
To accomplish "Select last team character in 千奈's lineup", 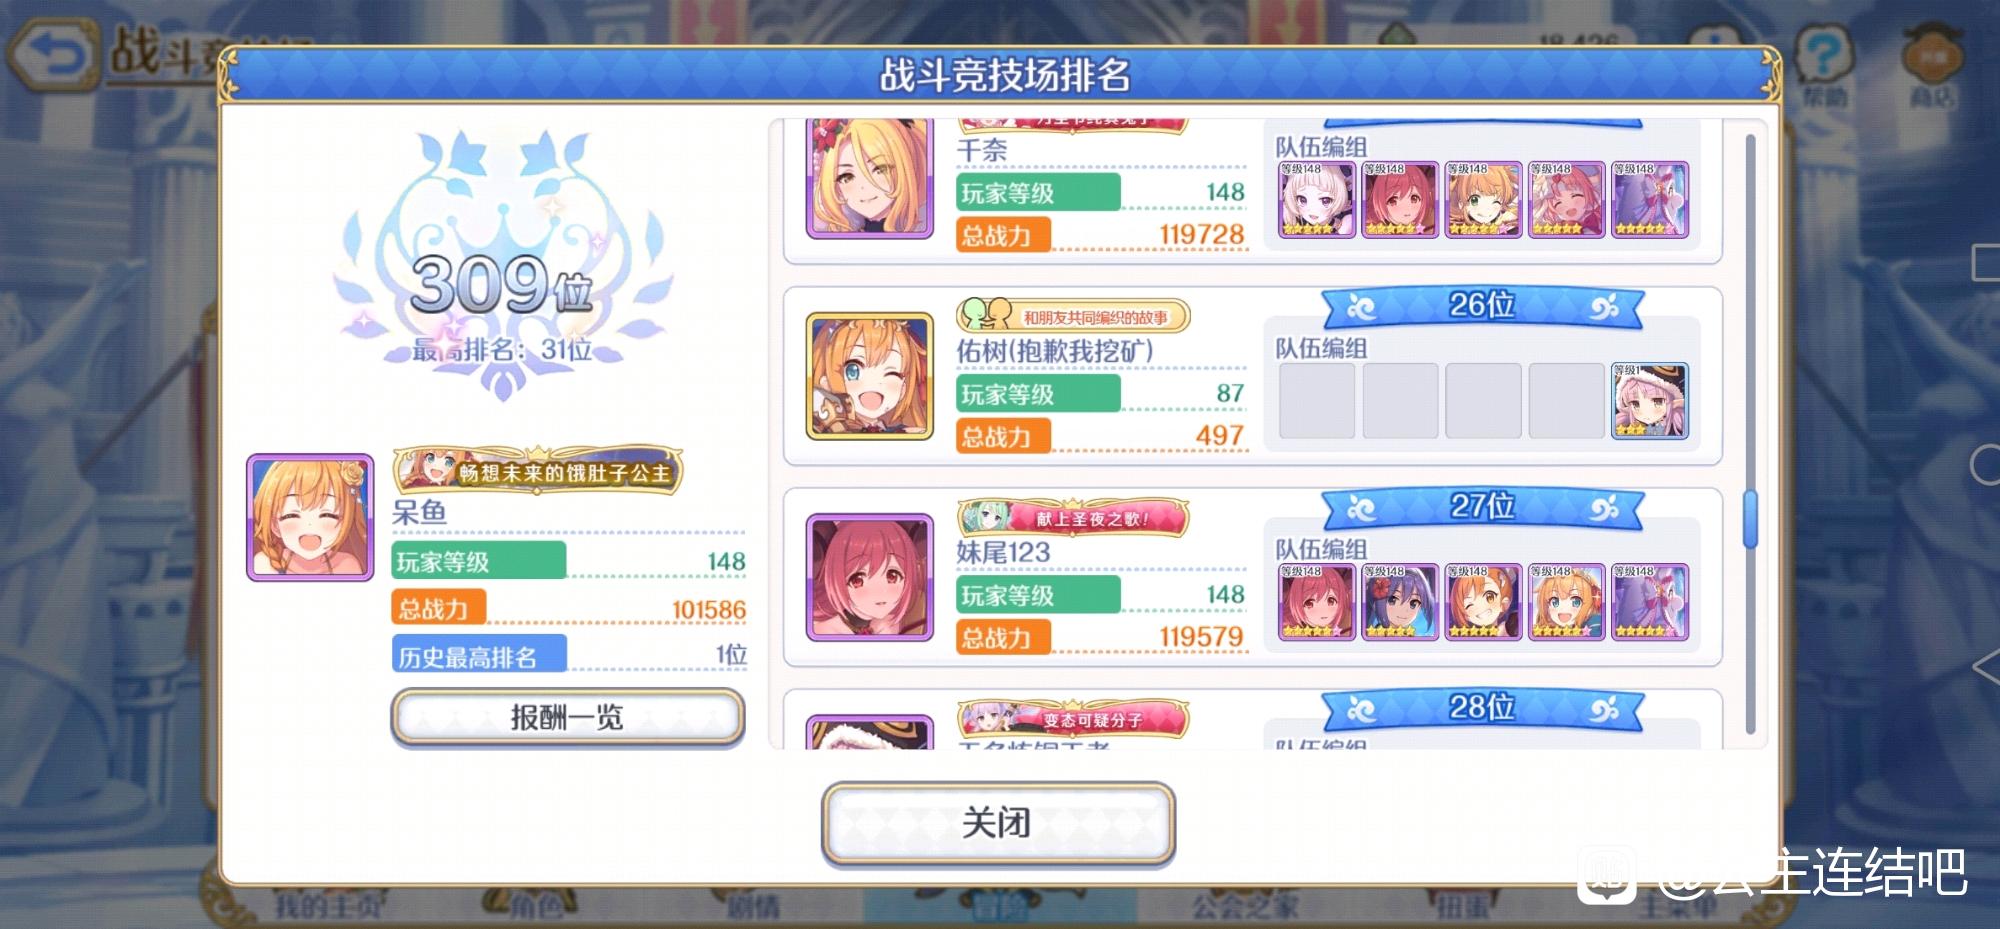I will click(x=1649, y=200).
